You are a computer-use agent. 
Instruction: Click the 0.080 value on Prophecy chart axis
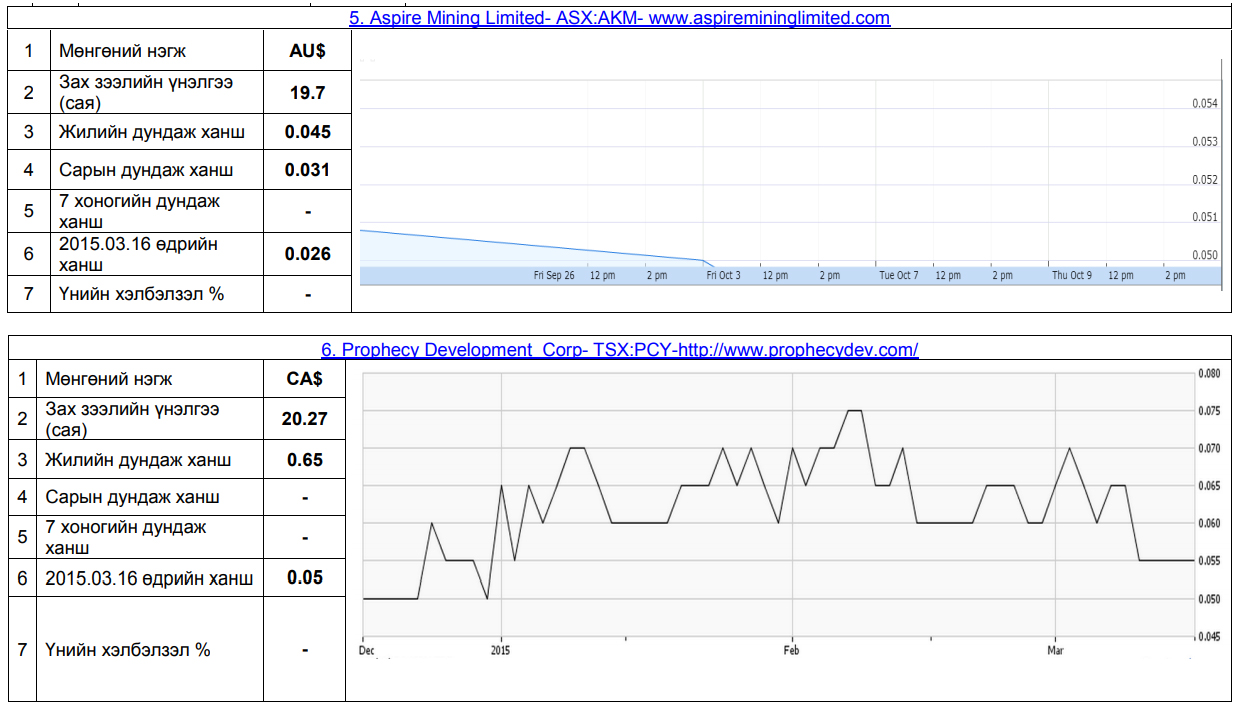click(x=1208, y=374)
